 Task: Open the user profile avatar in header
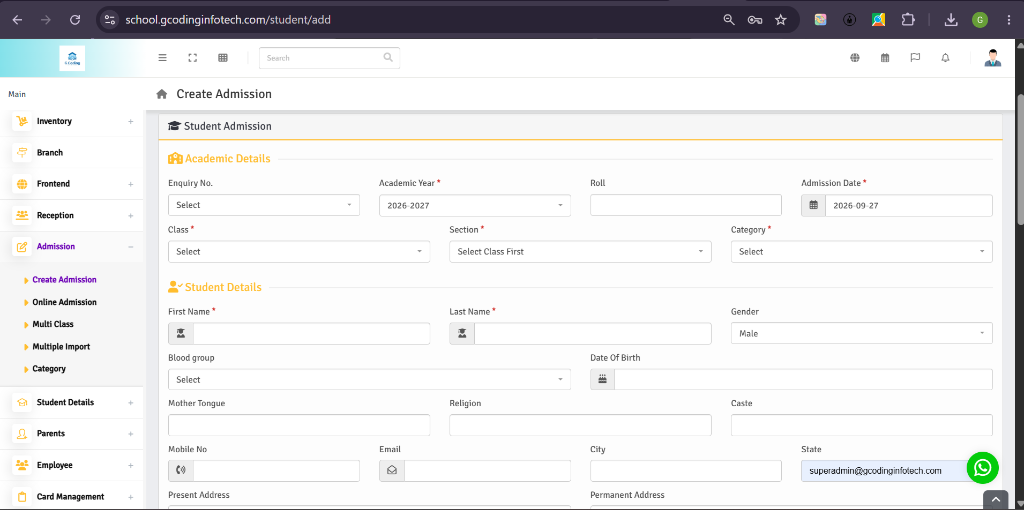993,57
